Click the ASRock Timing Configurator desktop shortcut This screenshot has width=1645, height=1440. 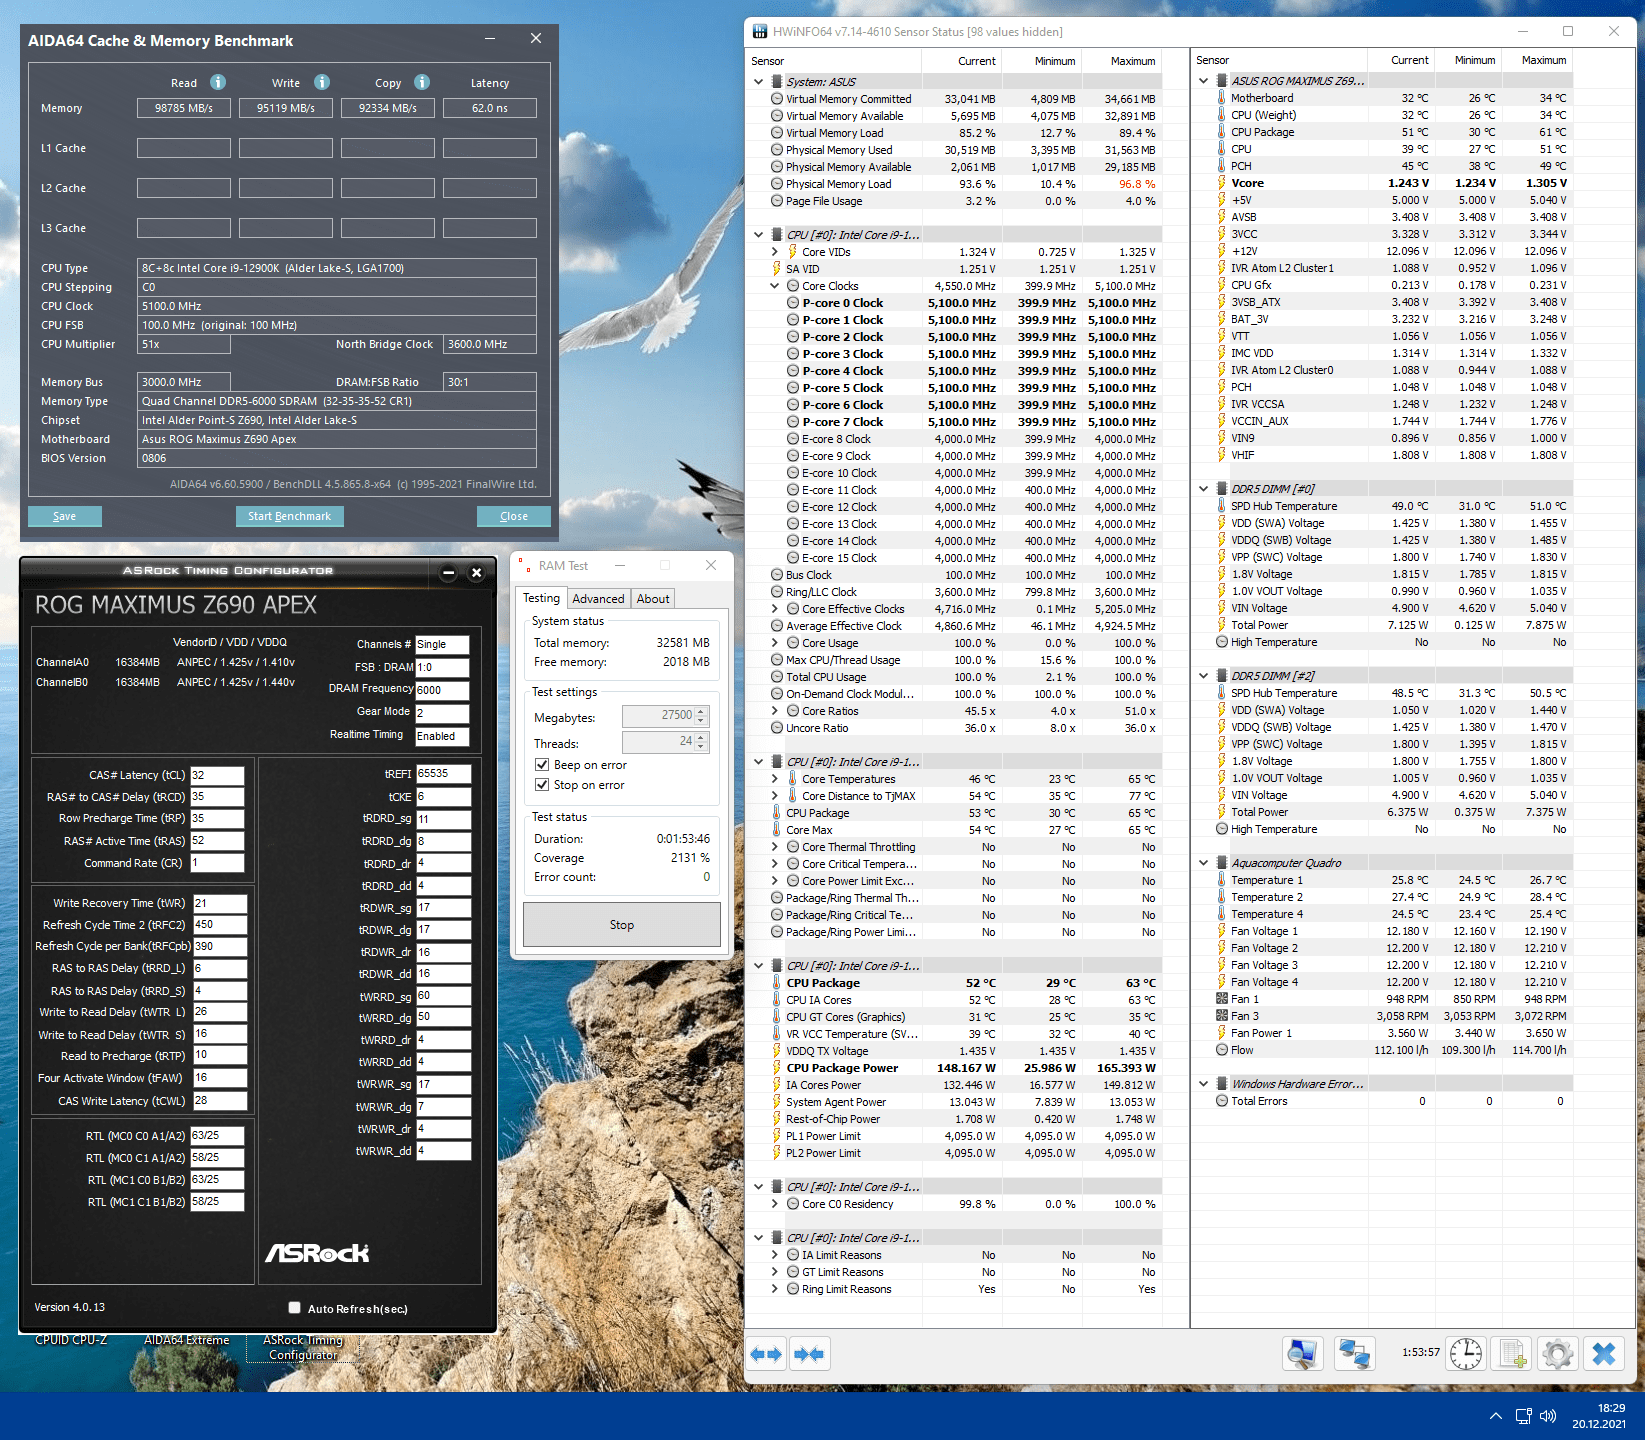303,1347
